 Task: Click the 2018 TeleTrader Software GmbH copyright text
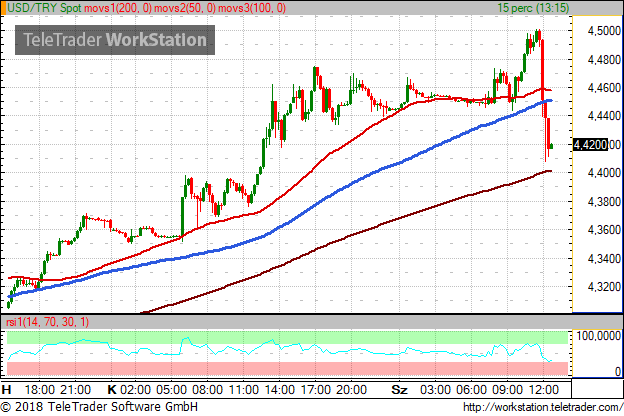click(x=99, y=407)
